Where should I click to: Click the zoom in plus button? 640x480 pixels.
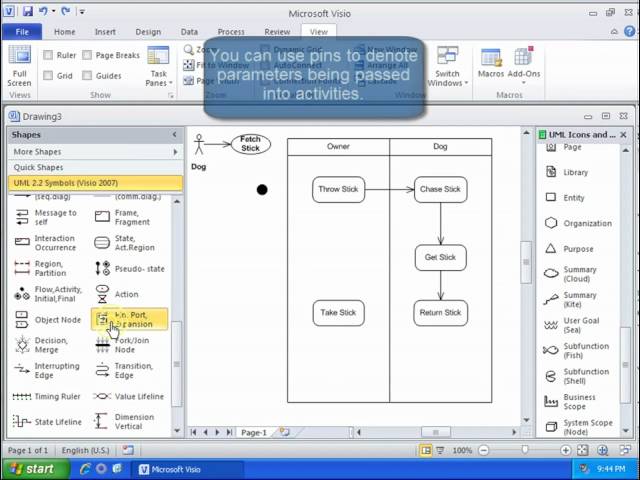tap(565, 450)
